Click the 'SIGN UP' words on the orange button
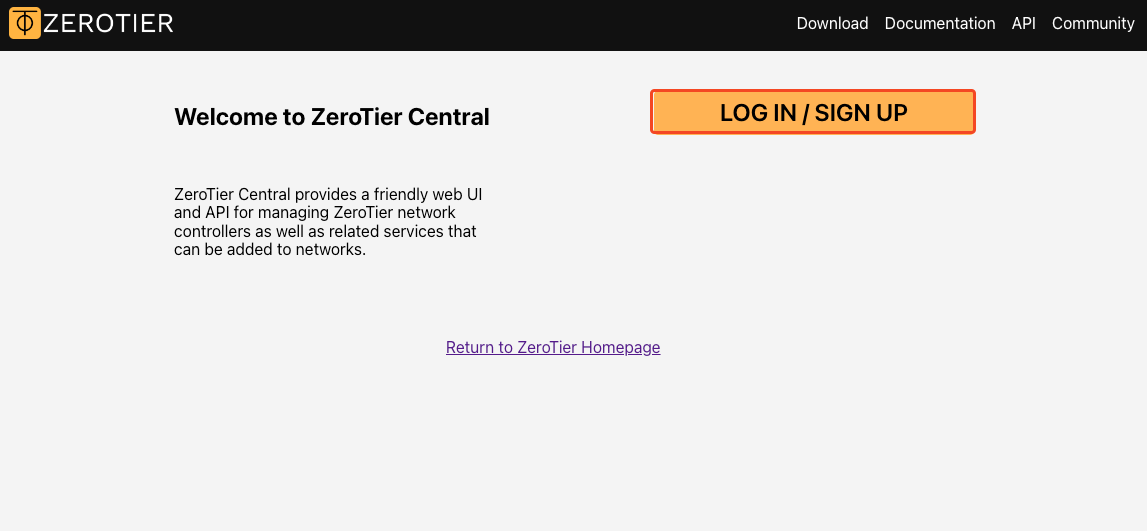 pyautogui.click(x=861, y=113)
